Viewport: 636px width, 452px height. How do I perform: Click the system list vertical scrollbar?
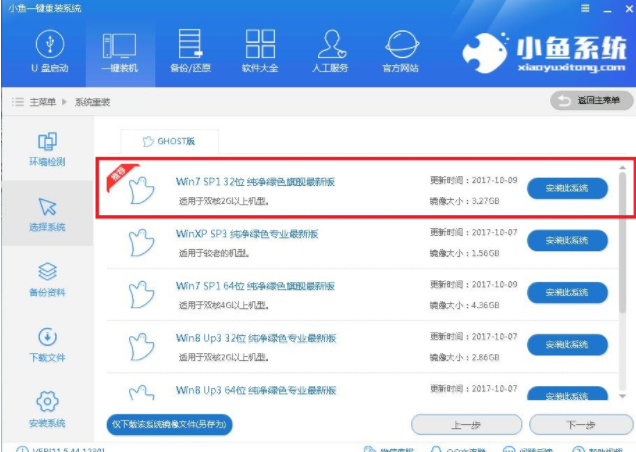(x=623, y=243)
